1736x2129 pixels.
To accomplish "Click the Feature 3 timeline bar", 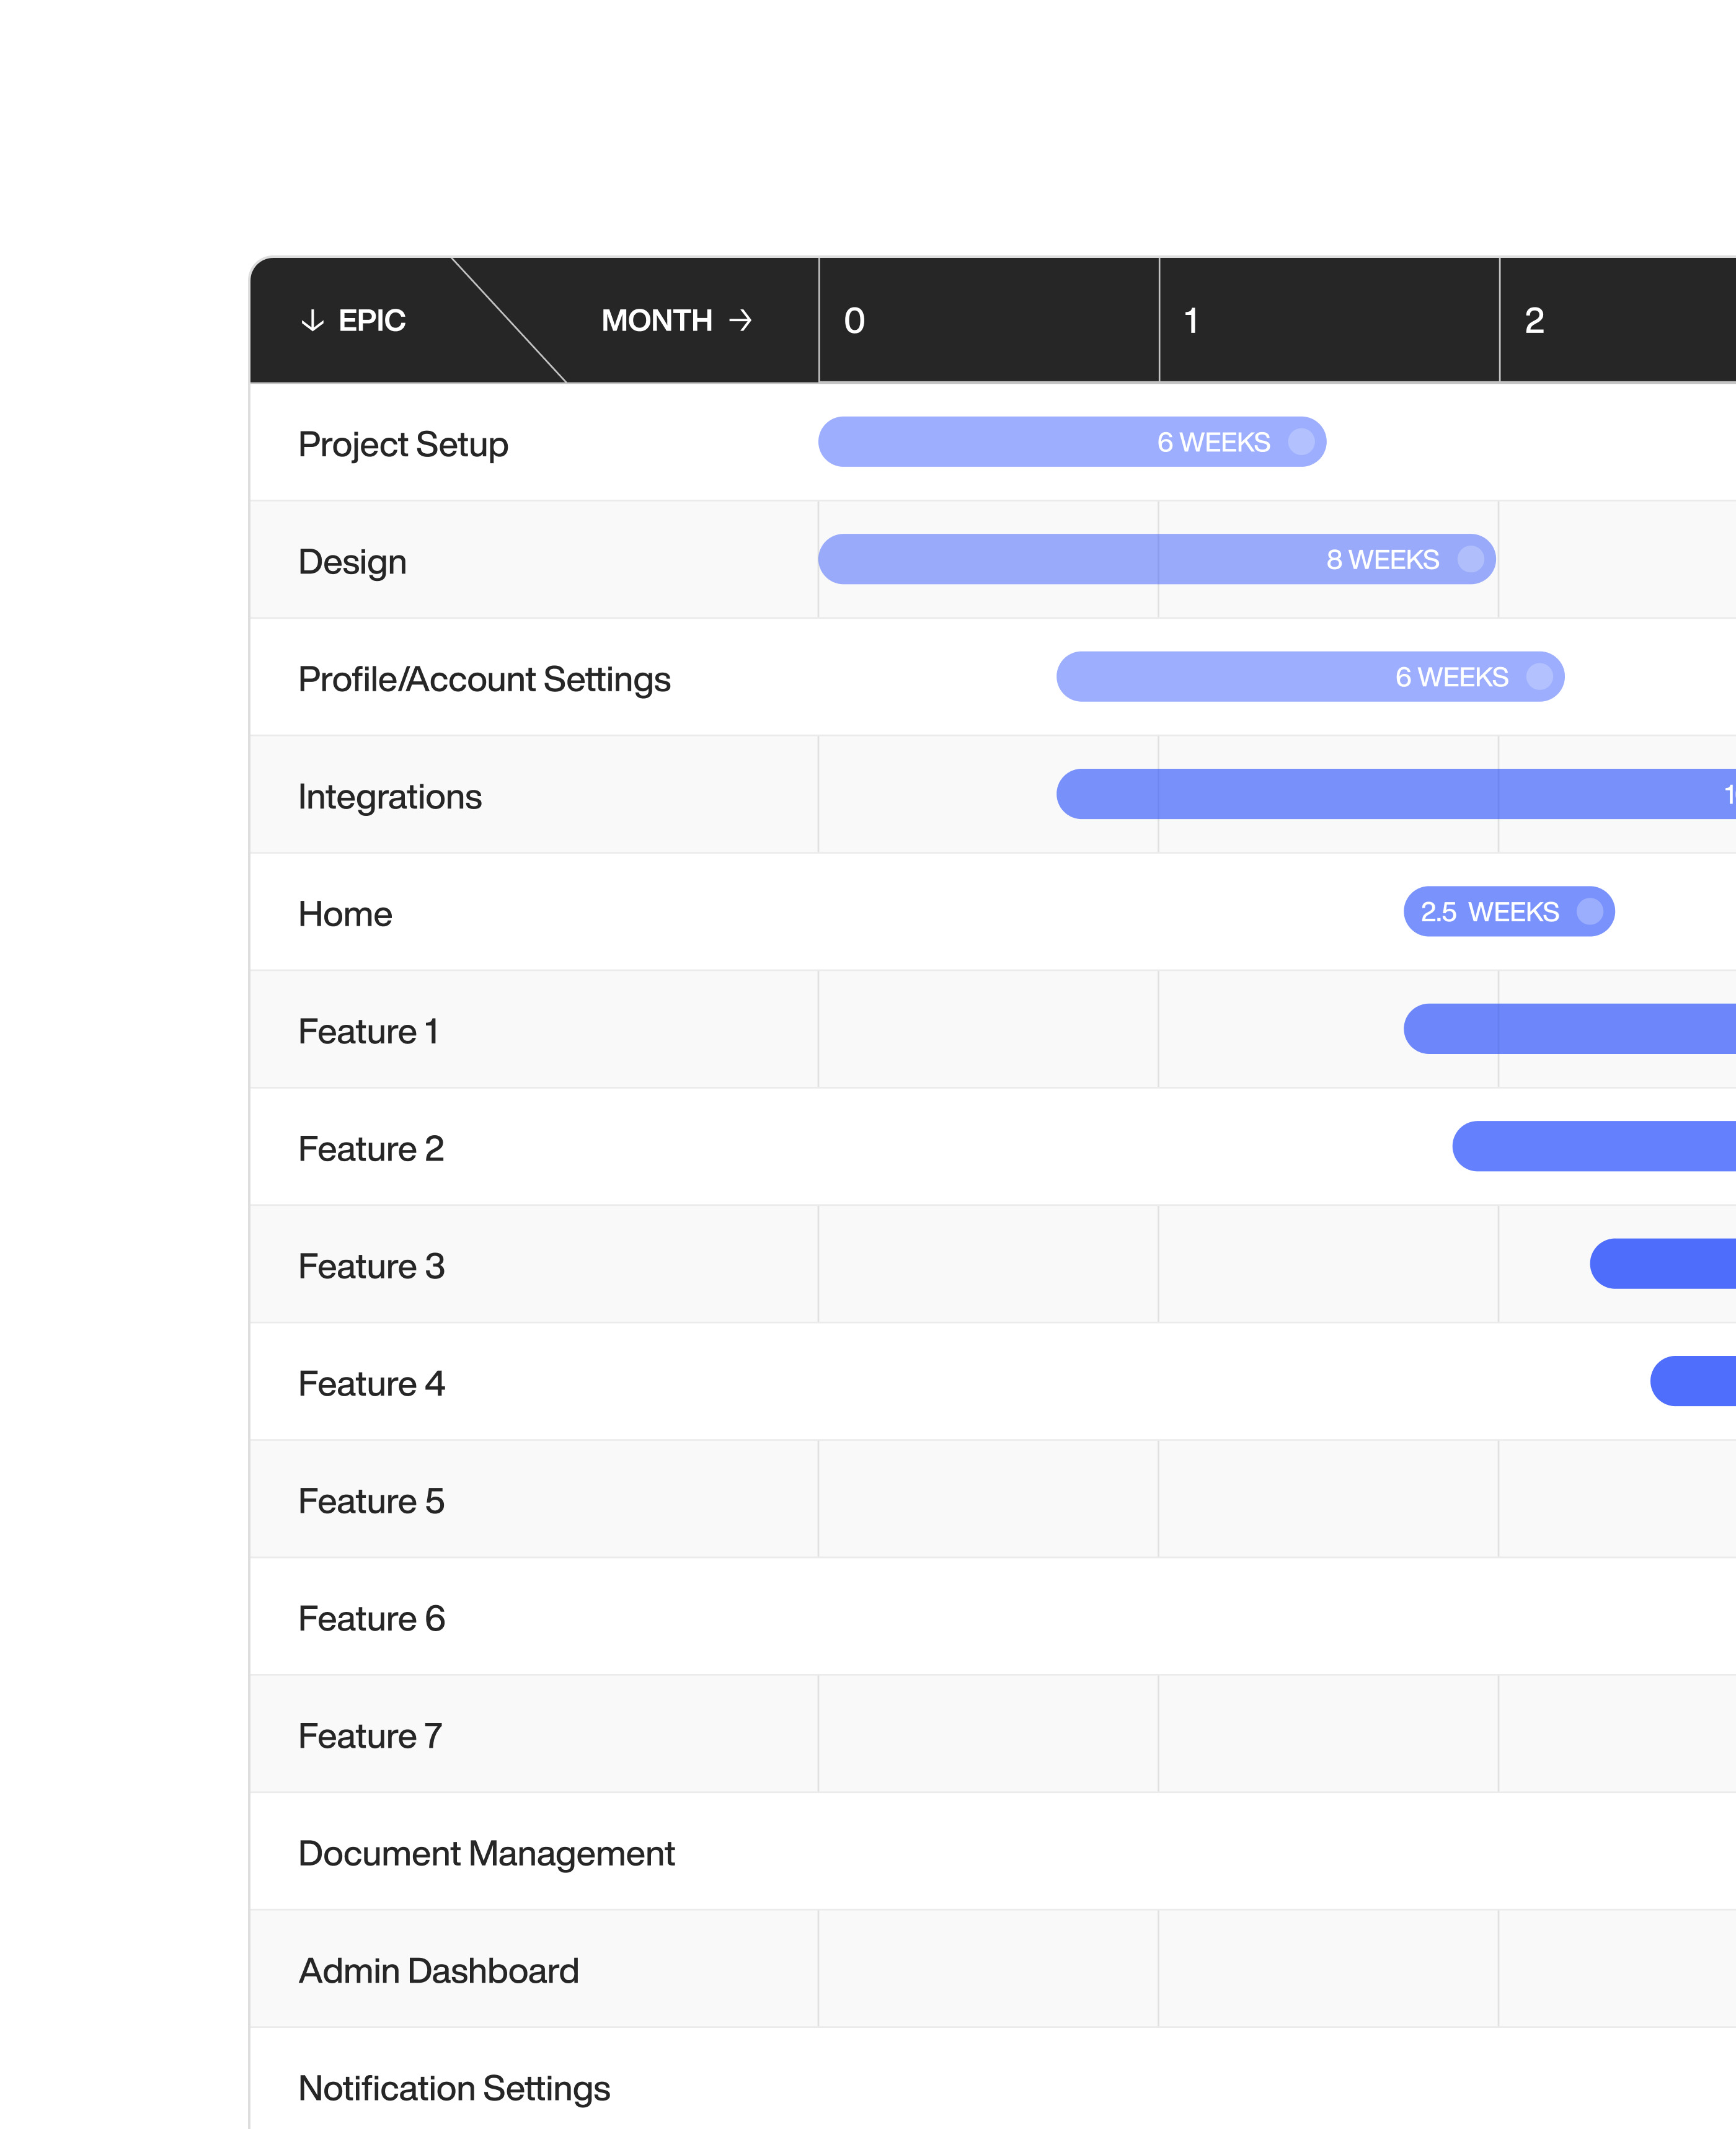I will [1664, 1264].
